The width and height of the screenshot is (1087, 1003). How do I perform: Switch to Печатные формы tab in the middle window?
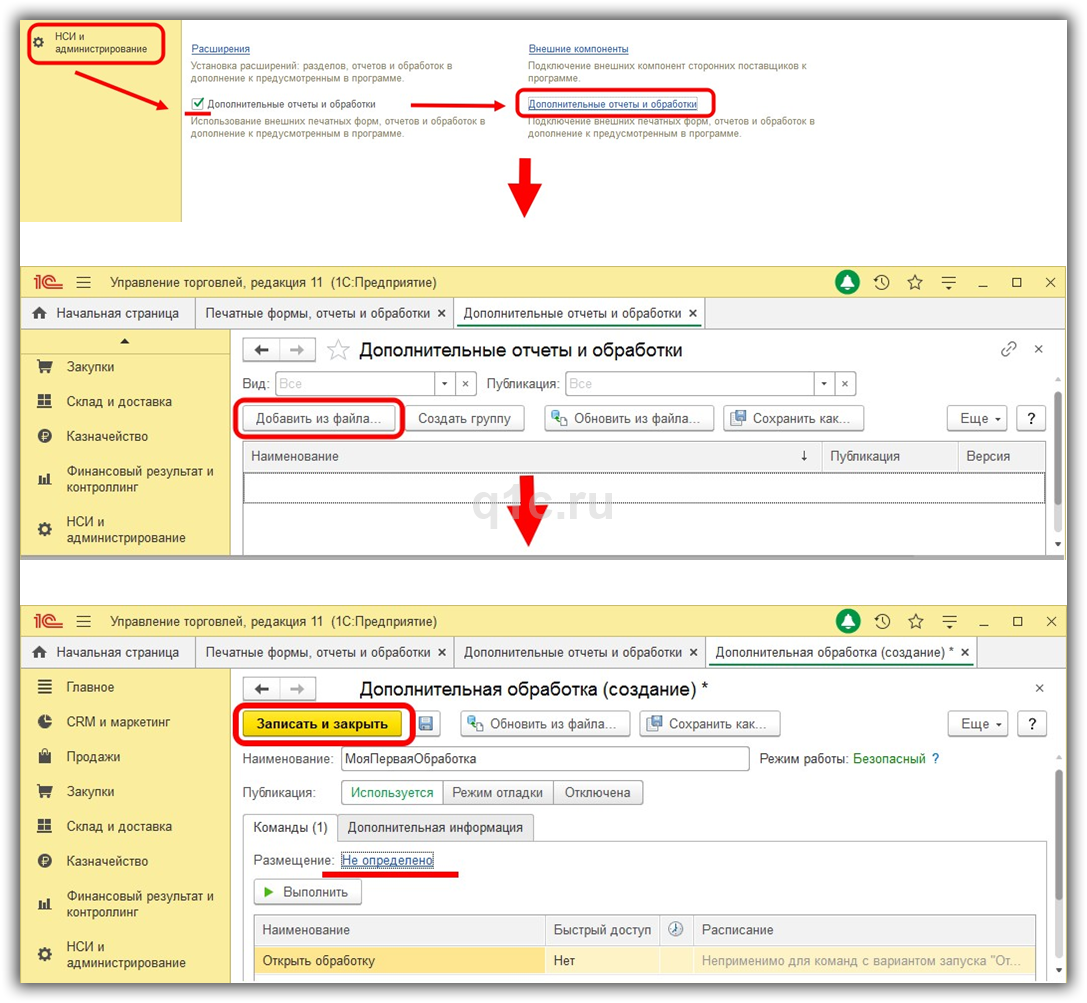click(318, 313)
